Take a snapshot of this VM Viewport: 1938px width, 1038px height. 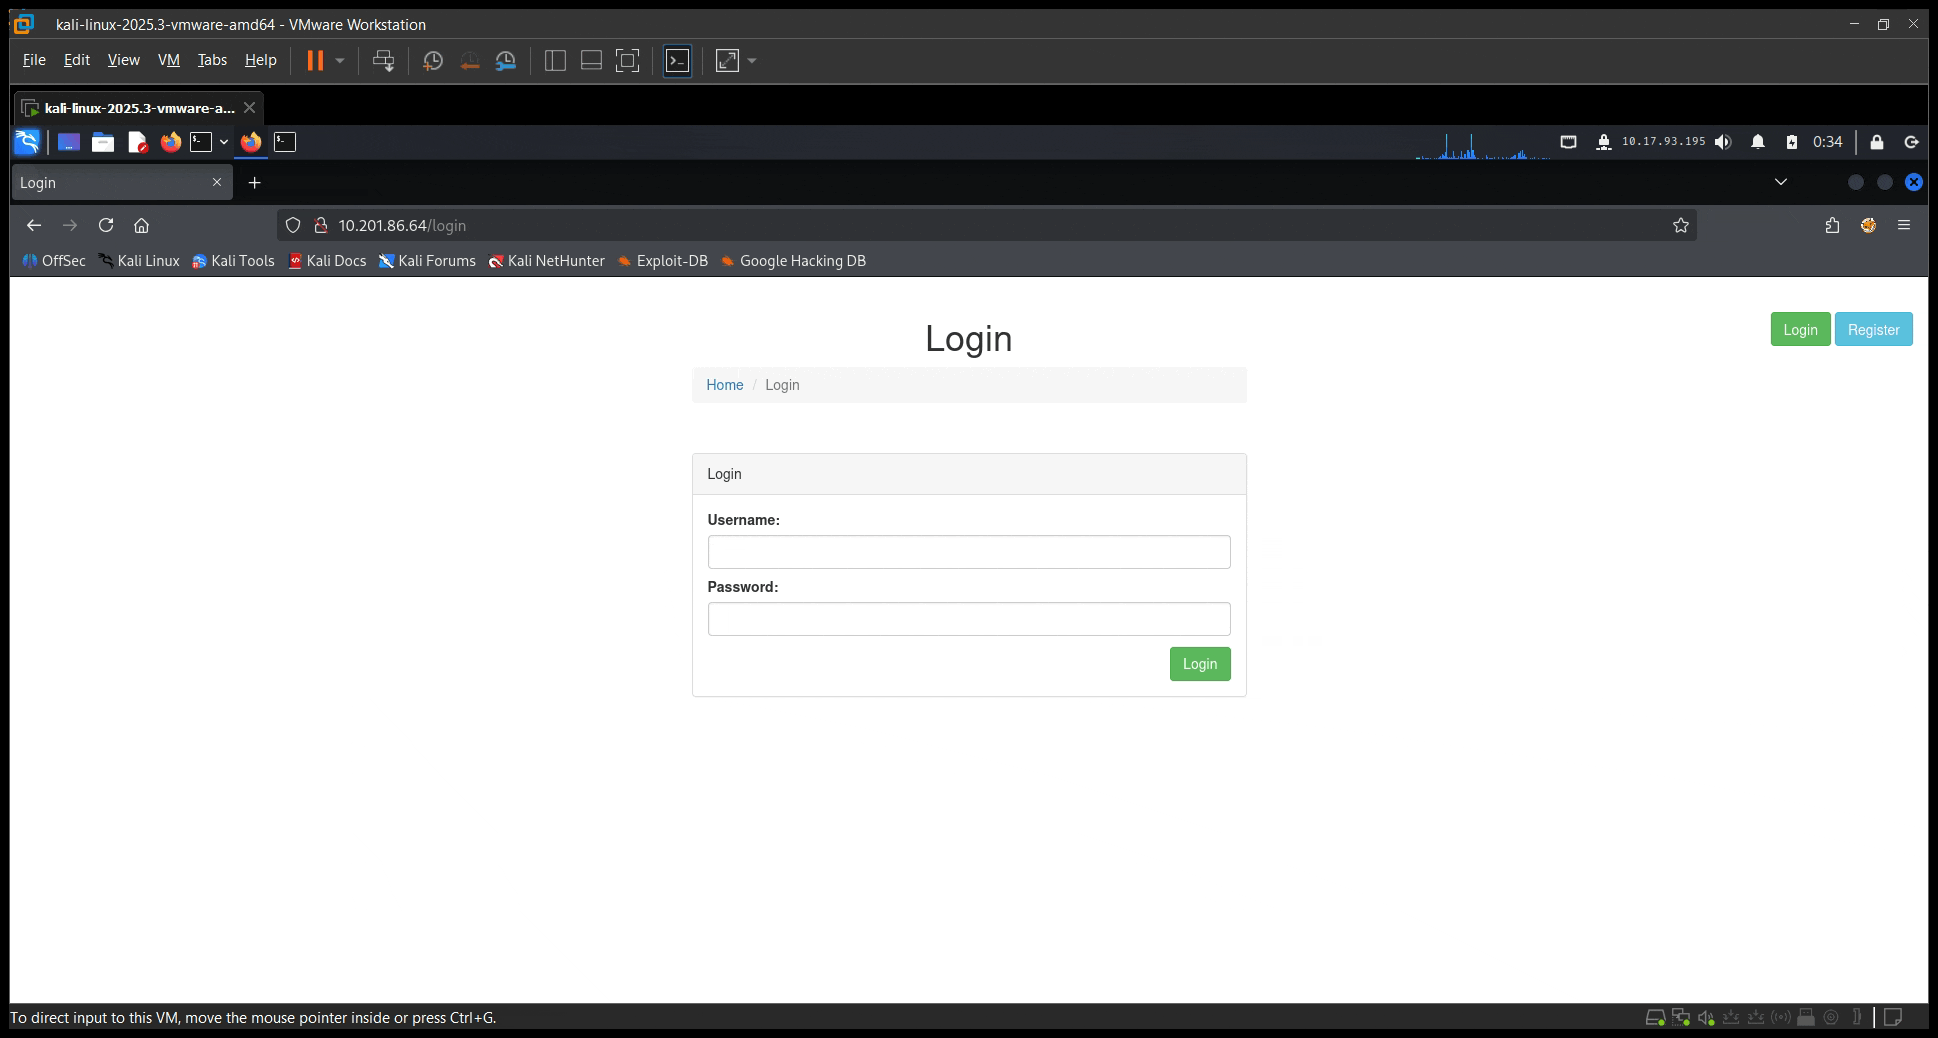[433, 61]
